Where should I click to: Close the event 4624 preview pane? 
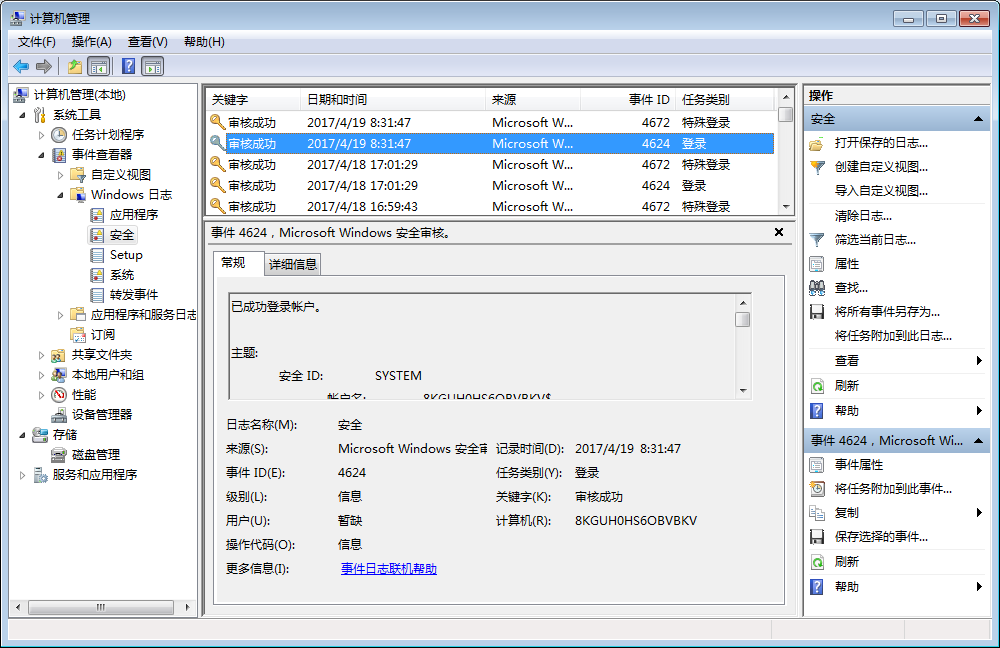(779, 232)
